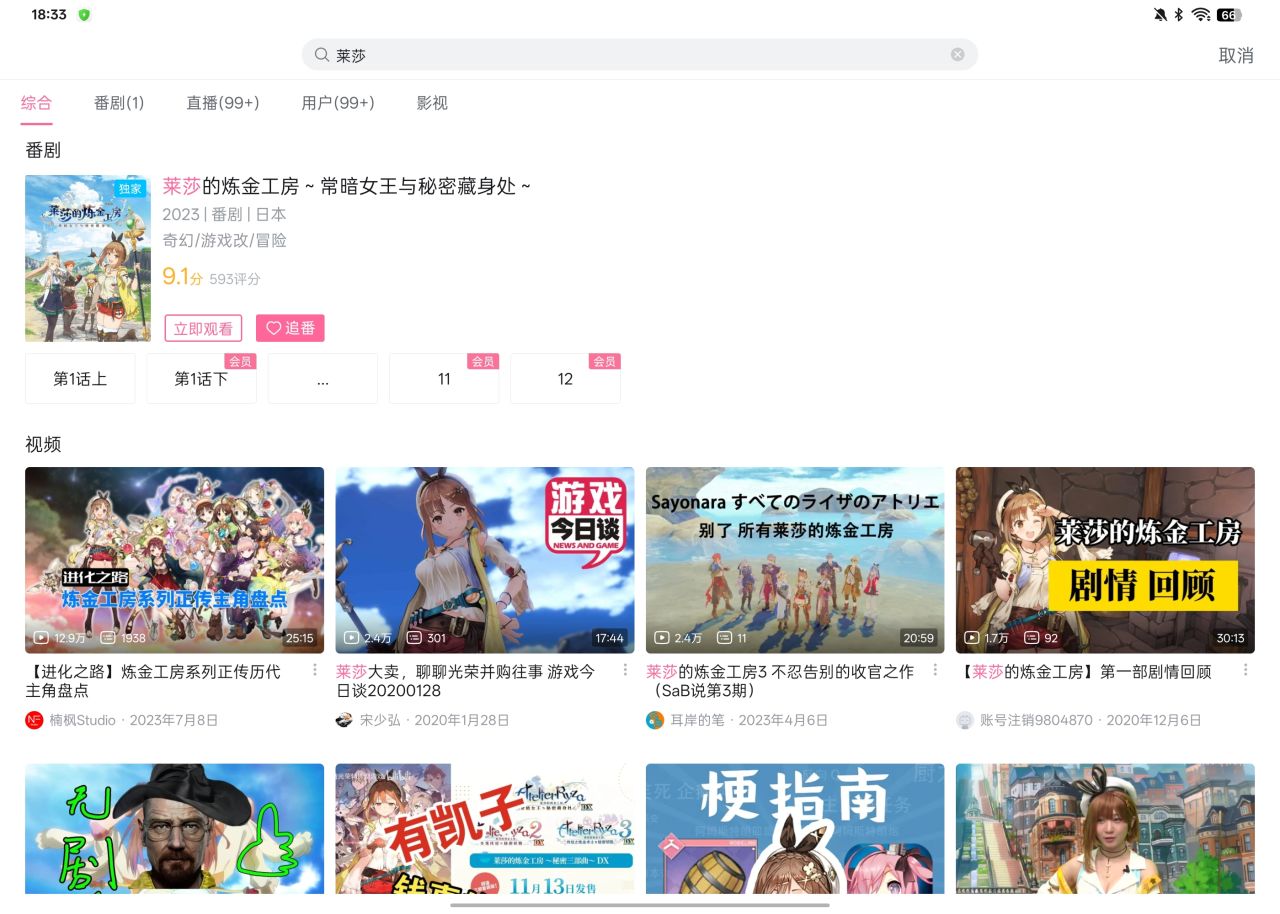This screenshot has width=1280, height=914.
Task: Switch to the 直播(99+) tab
Action: click(223, 103)
